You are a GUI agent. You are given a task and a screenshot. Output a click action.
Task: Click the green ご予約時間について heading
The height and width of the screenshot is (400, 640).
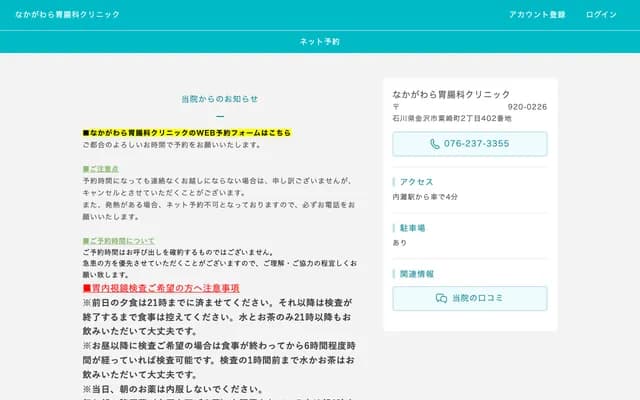coord(118,241)
